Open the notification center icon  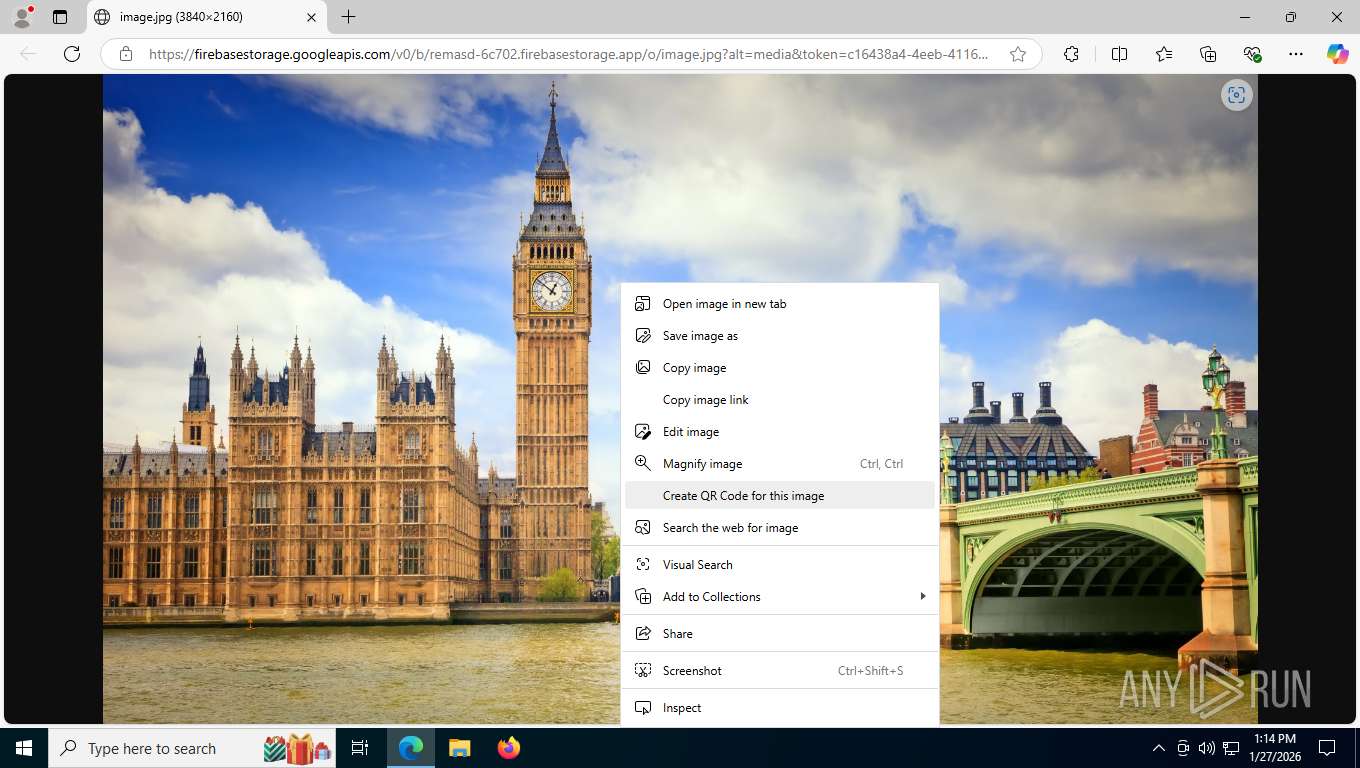[1327, 748]
